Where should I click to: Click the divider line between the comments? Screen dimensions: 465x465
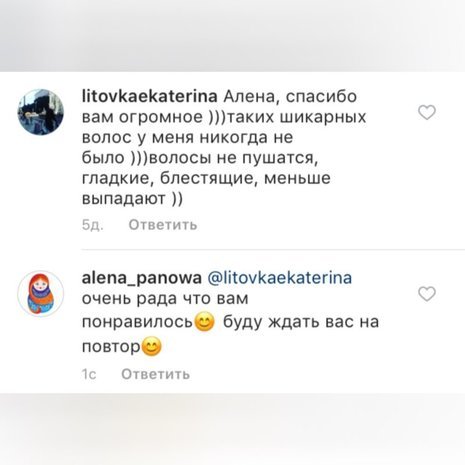tap(273, 249)
